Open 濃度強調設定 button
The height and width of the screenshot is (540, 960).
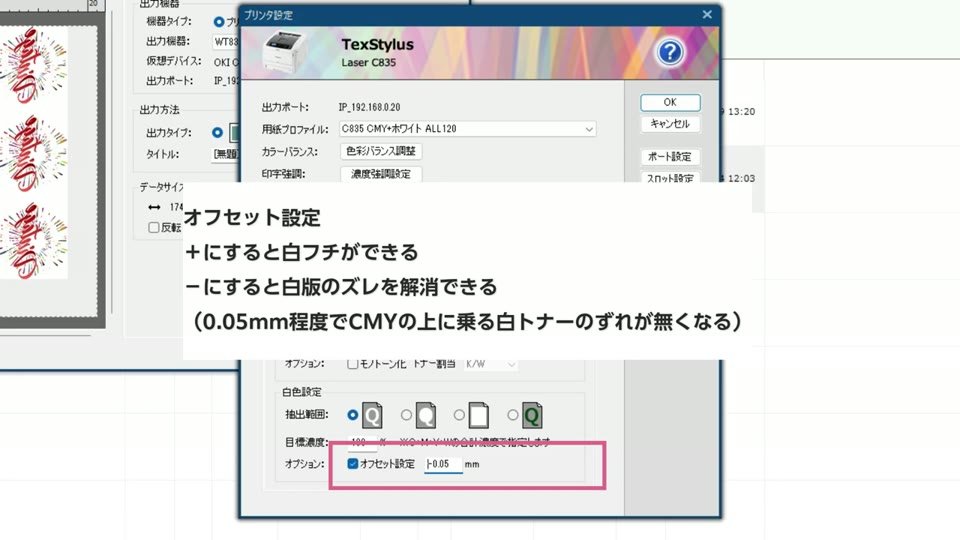(381, 174)
